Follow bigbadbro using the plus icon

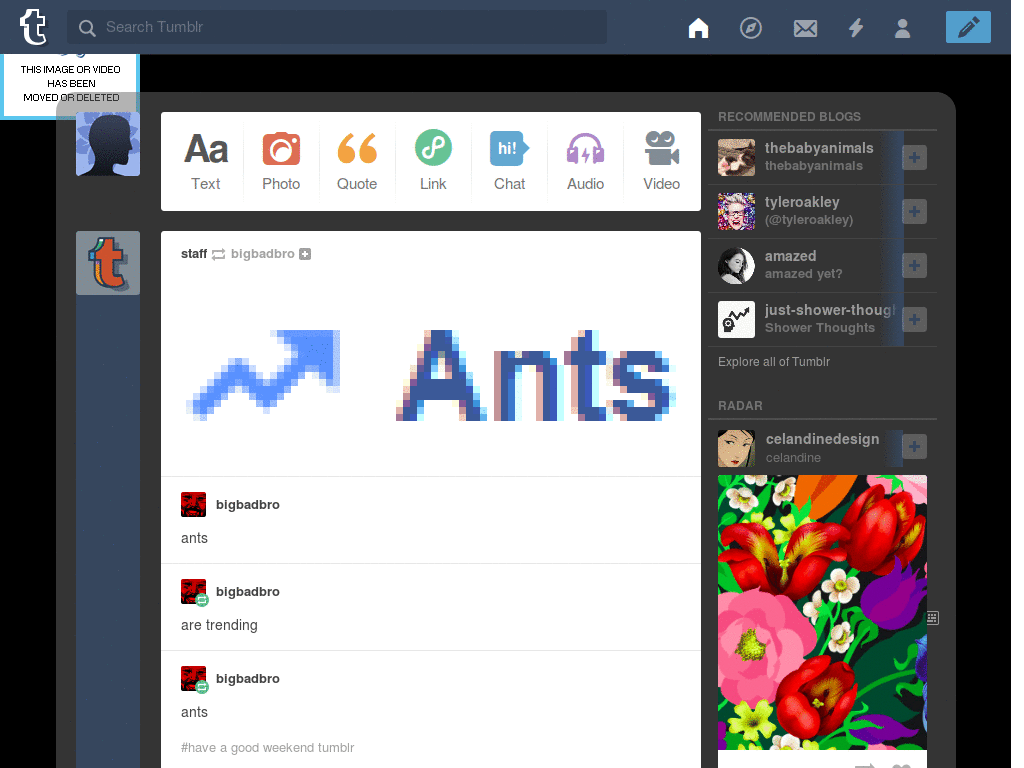305,254
